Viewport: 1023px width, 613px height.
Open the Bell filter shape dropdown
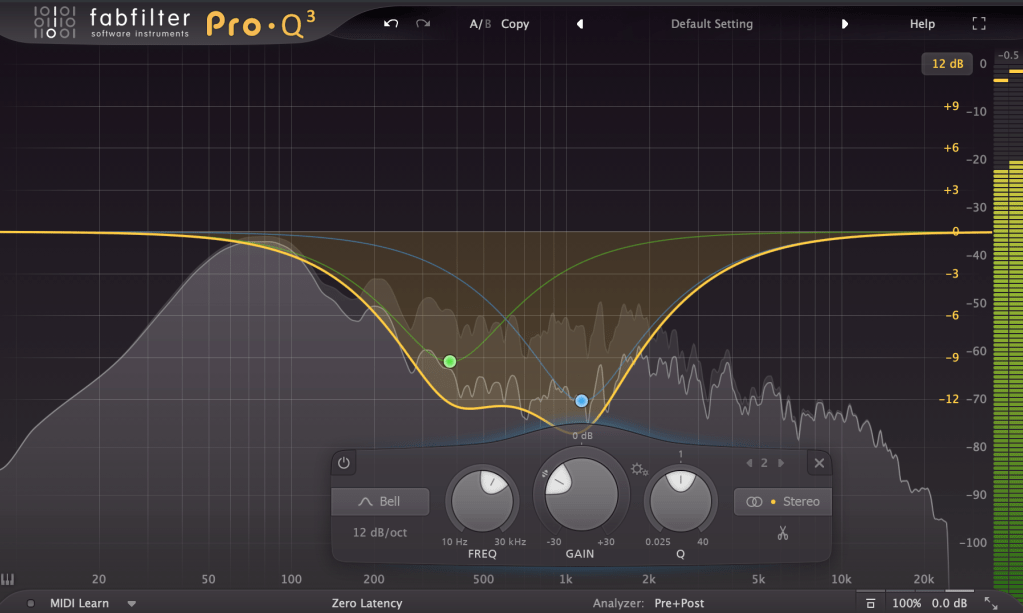[380, 502]
